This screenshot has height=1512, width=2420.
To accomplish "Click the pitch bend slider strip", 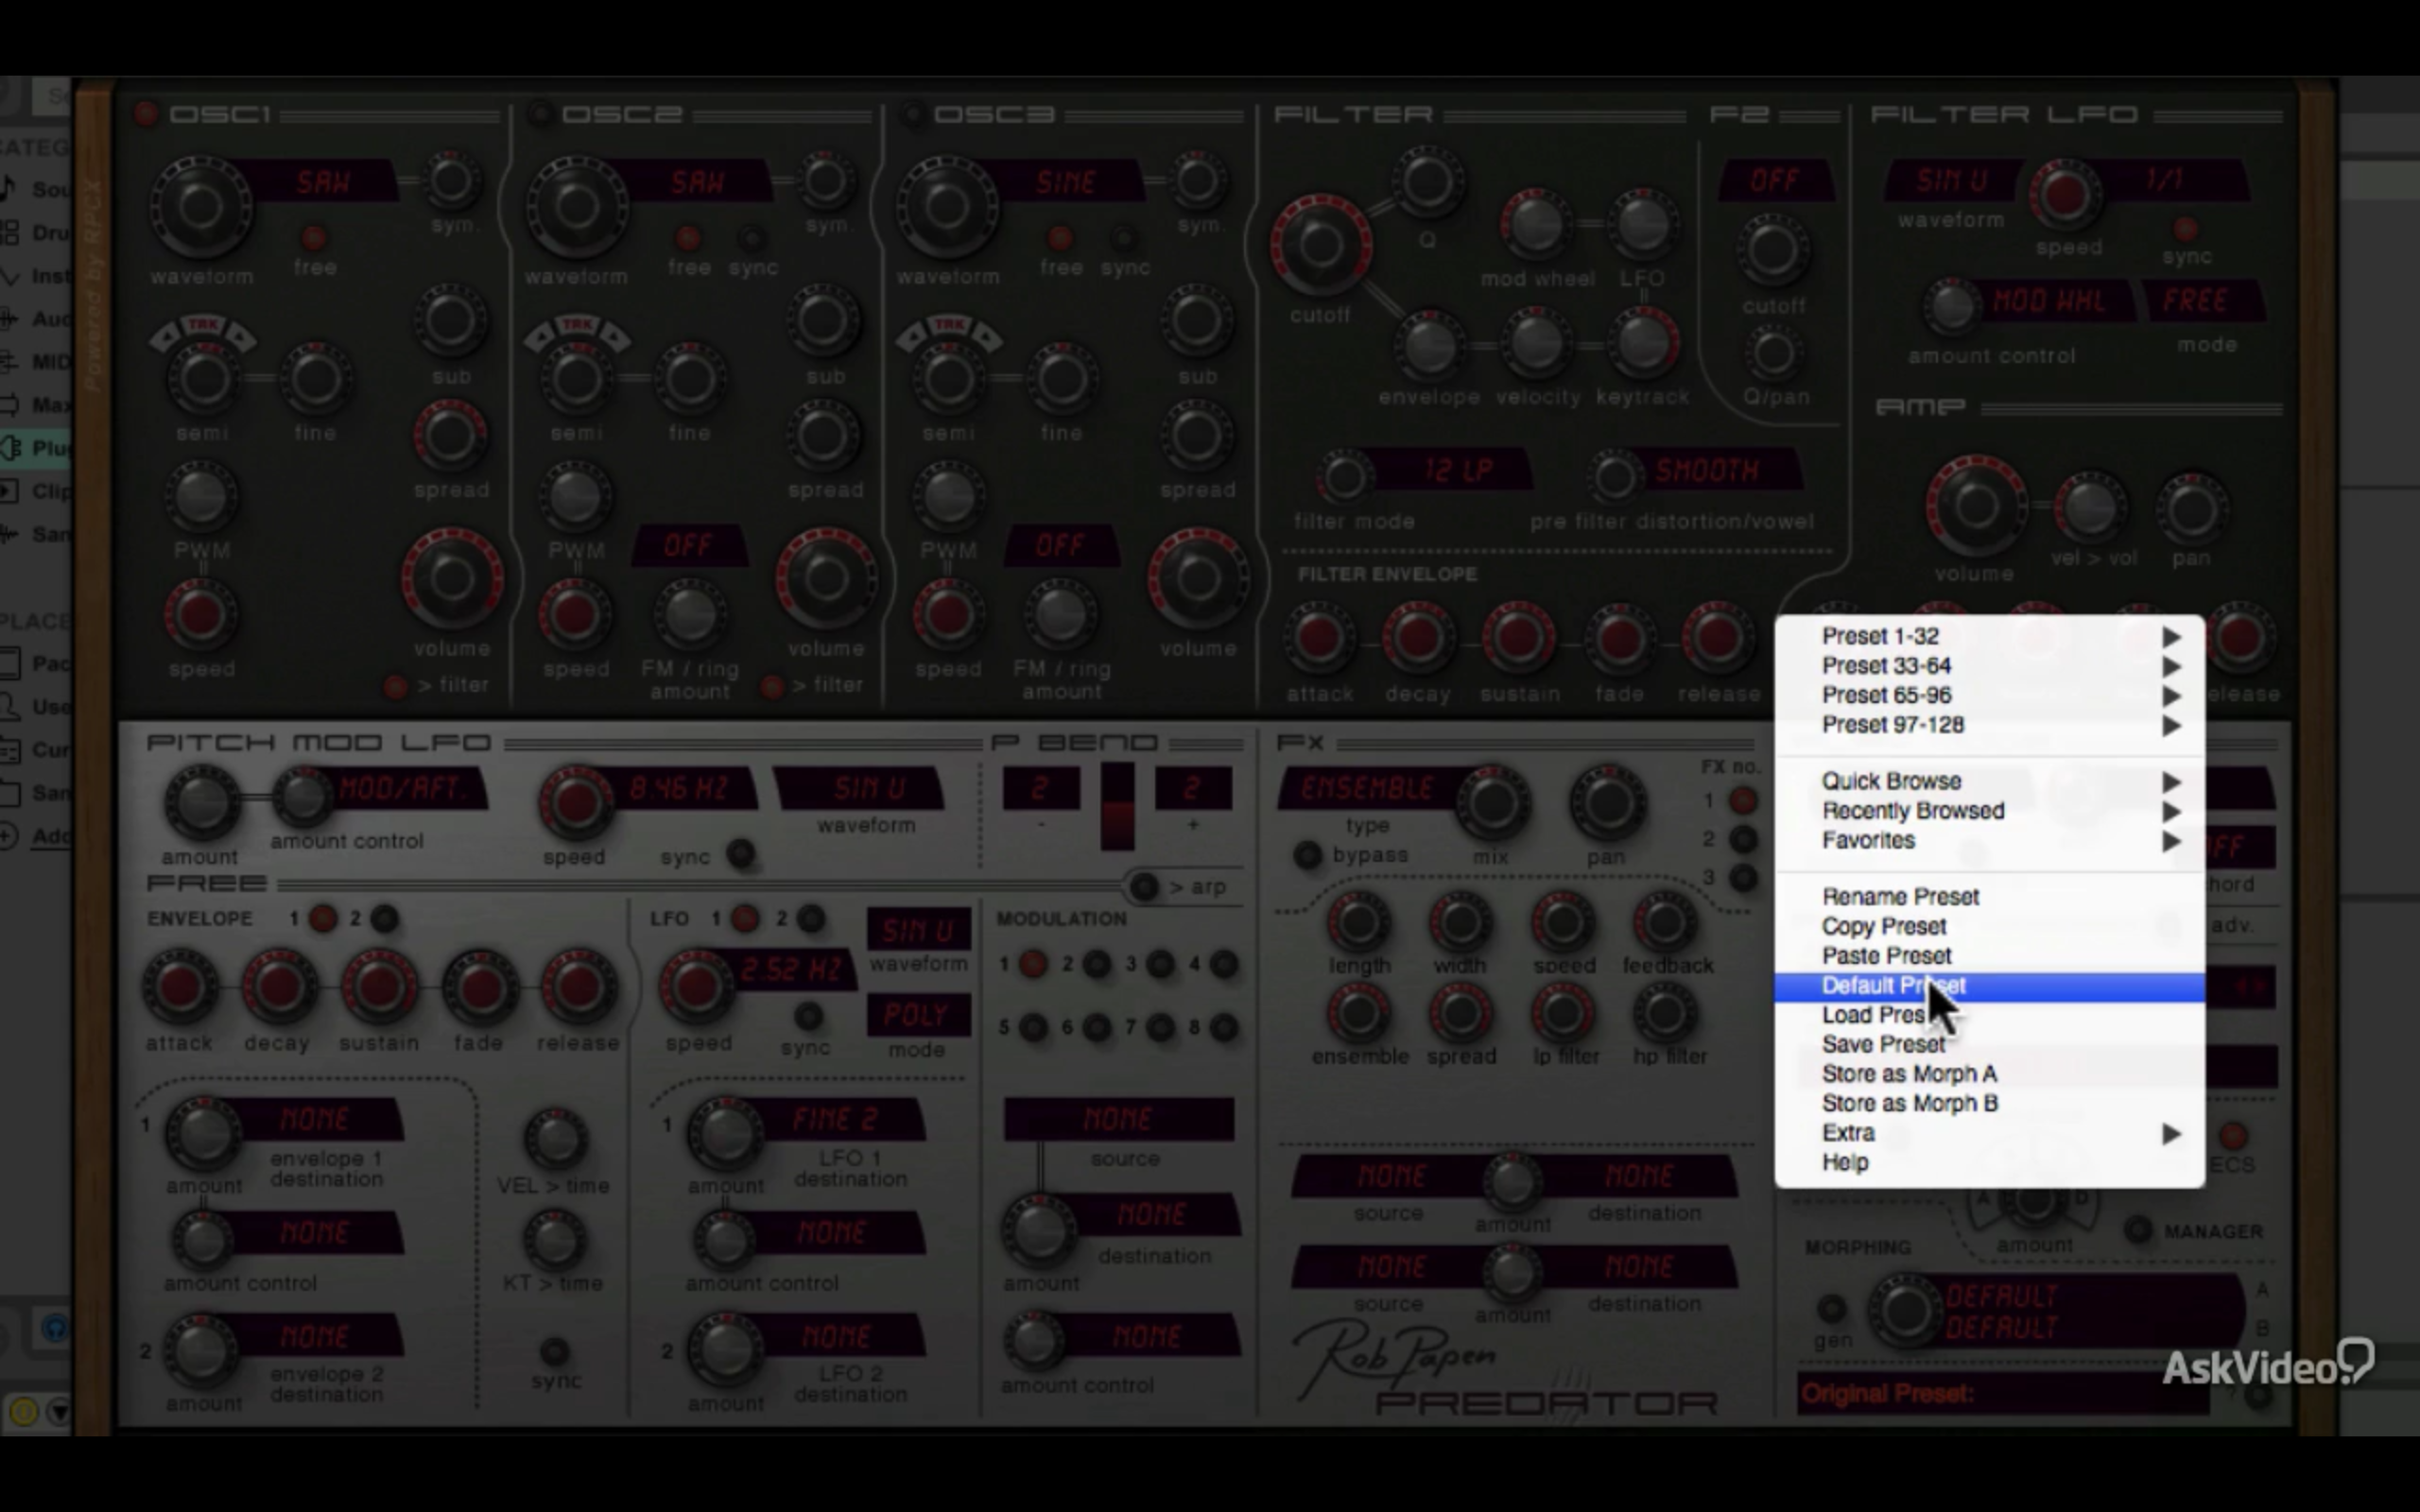I will 1117,806.
